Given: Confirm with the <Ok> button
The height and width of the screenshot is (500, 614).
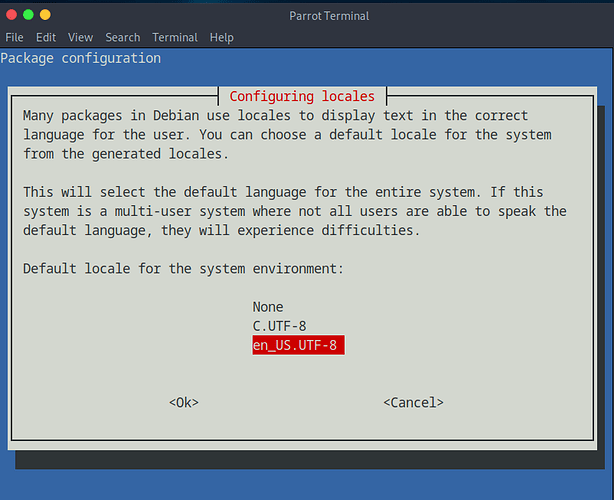Looking at the screenshot, I should tap(184, 403).
